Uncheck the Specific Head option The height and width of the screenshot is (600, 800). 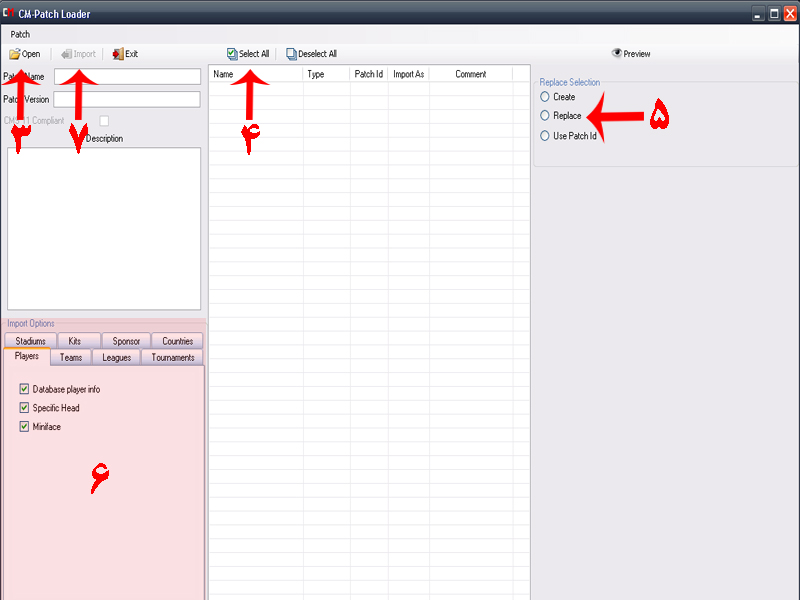click(x=24, y=408)
